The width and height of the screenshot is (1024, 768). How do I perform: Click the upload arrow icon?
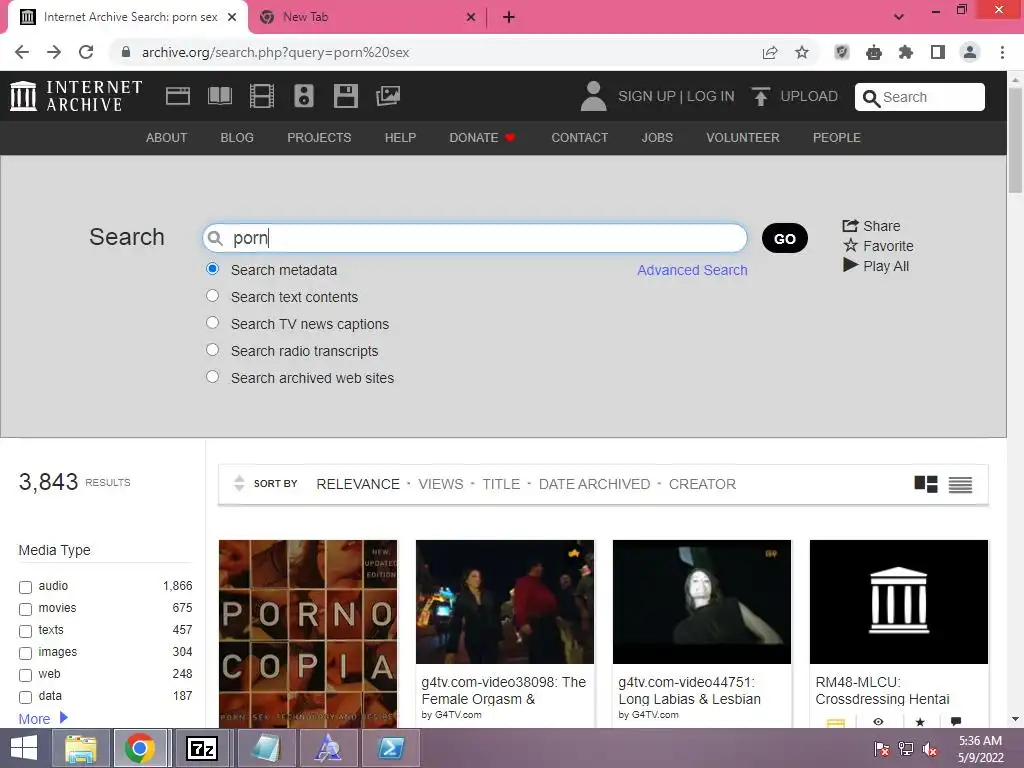click(x=760, y=97)
